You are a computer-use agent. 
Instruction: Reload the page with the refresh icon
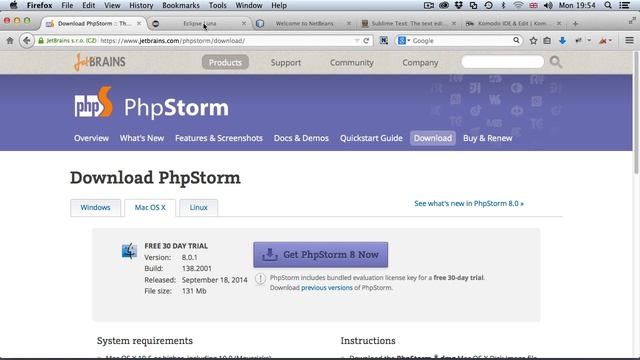pyautogui.click(x=366, y=40)
